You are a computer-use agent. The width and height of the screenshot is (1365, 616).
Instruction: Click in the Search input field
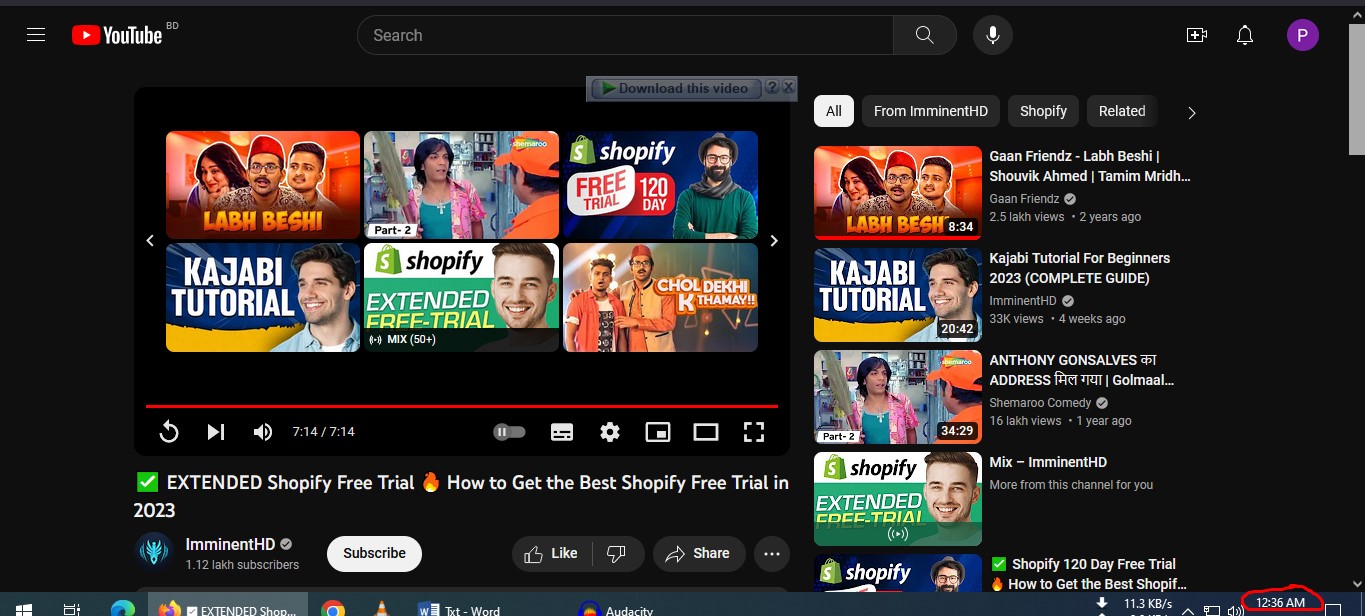(x=625, y=35)
